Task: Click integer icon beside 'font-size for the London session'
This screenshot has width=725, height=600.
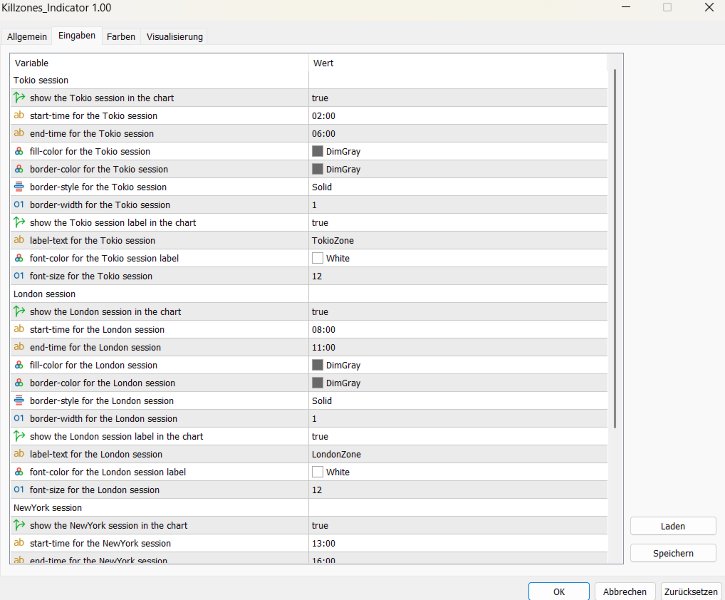Action: pos(19,490)
